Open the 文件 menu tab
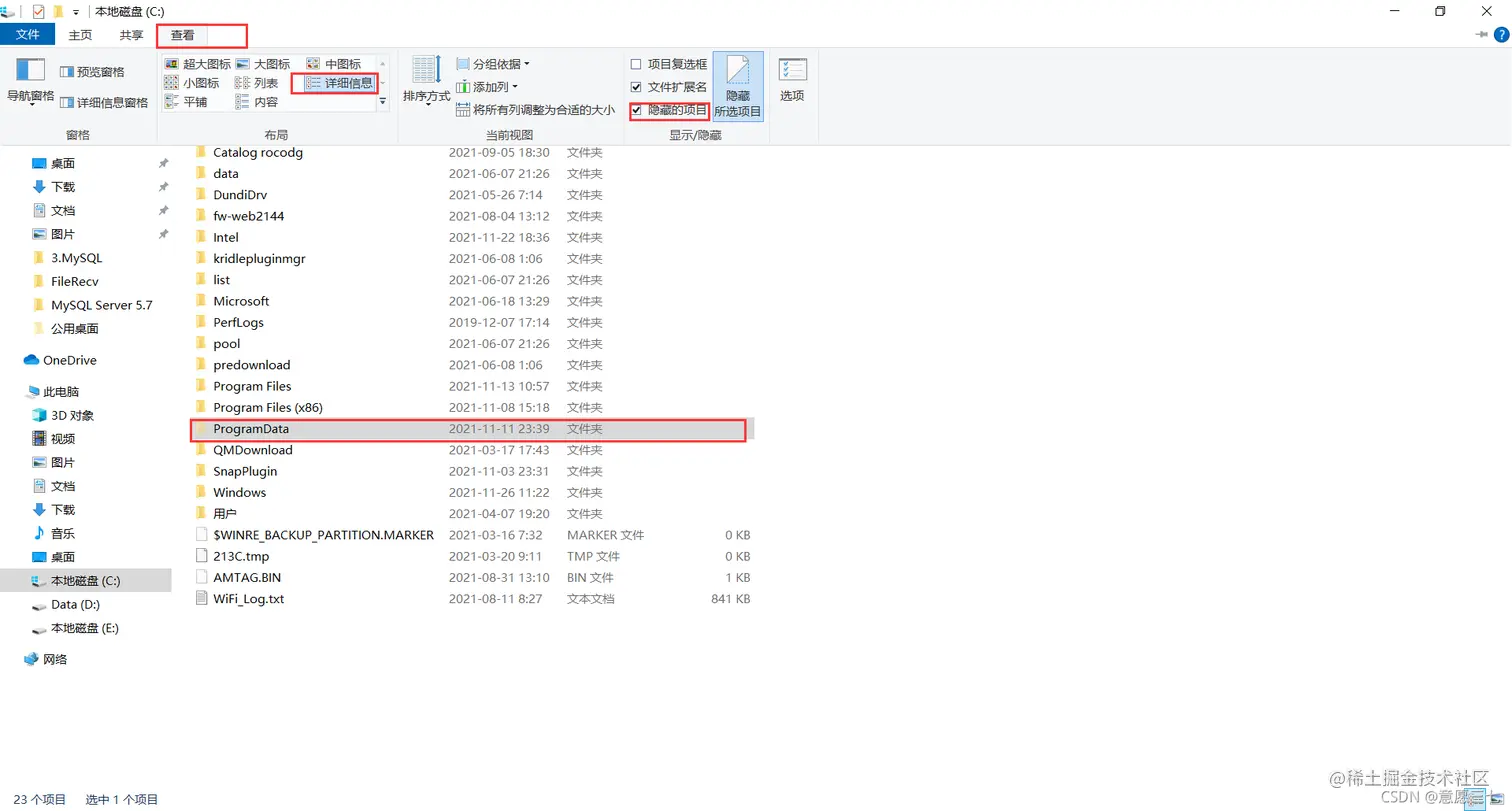This screenshot has width=1512, height=811. pos(27,35)
